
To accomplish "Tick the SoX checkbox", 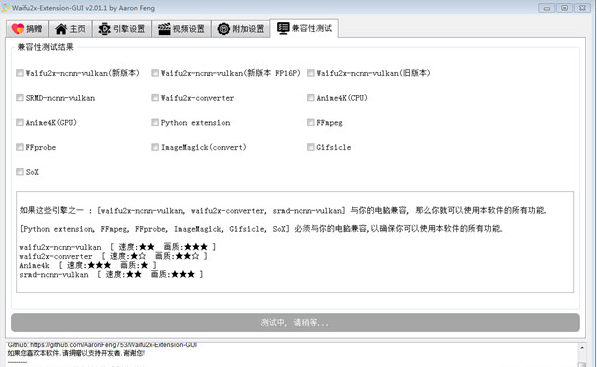I will pyautogui.click(x=20, y=172).
